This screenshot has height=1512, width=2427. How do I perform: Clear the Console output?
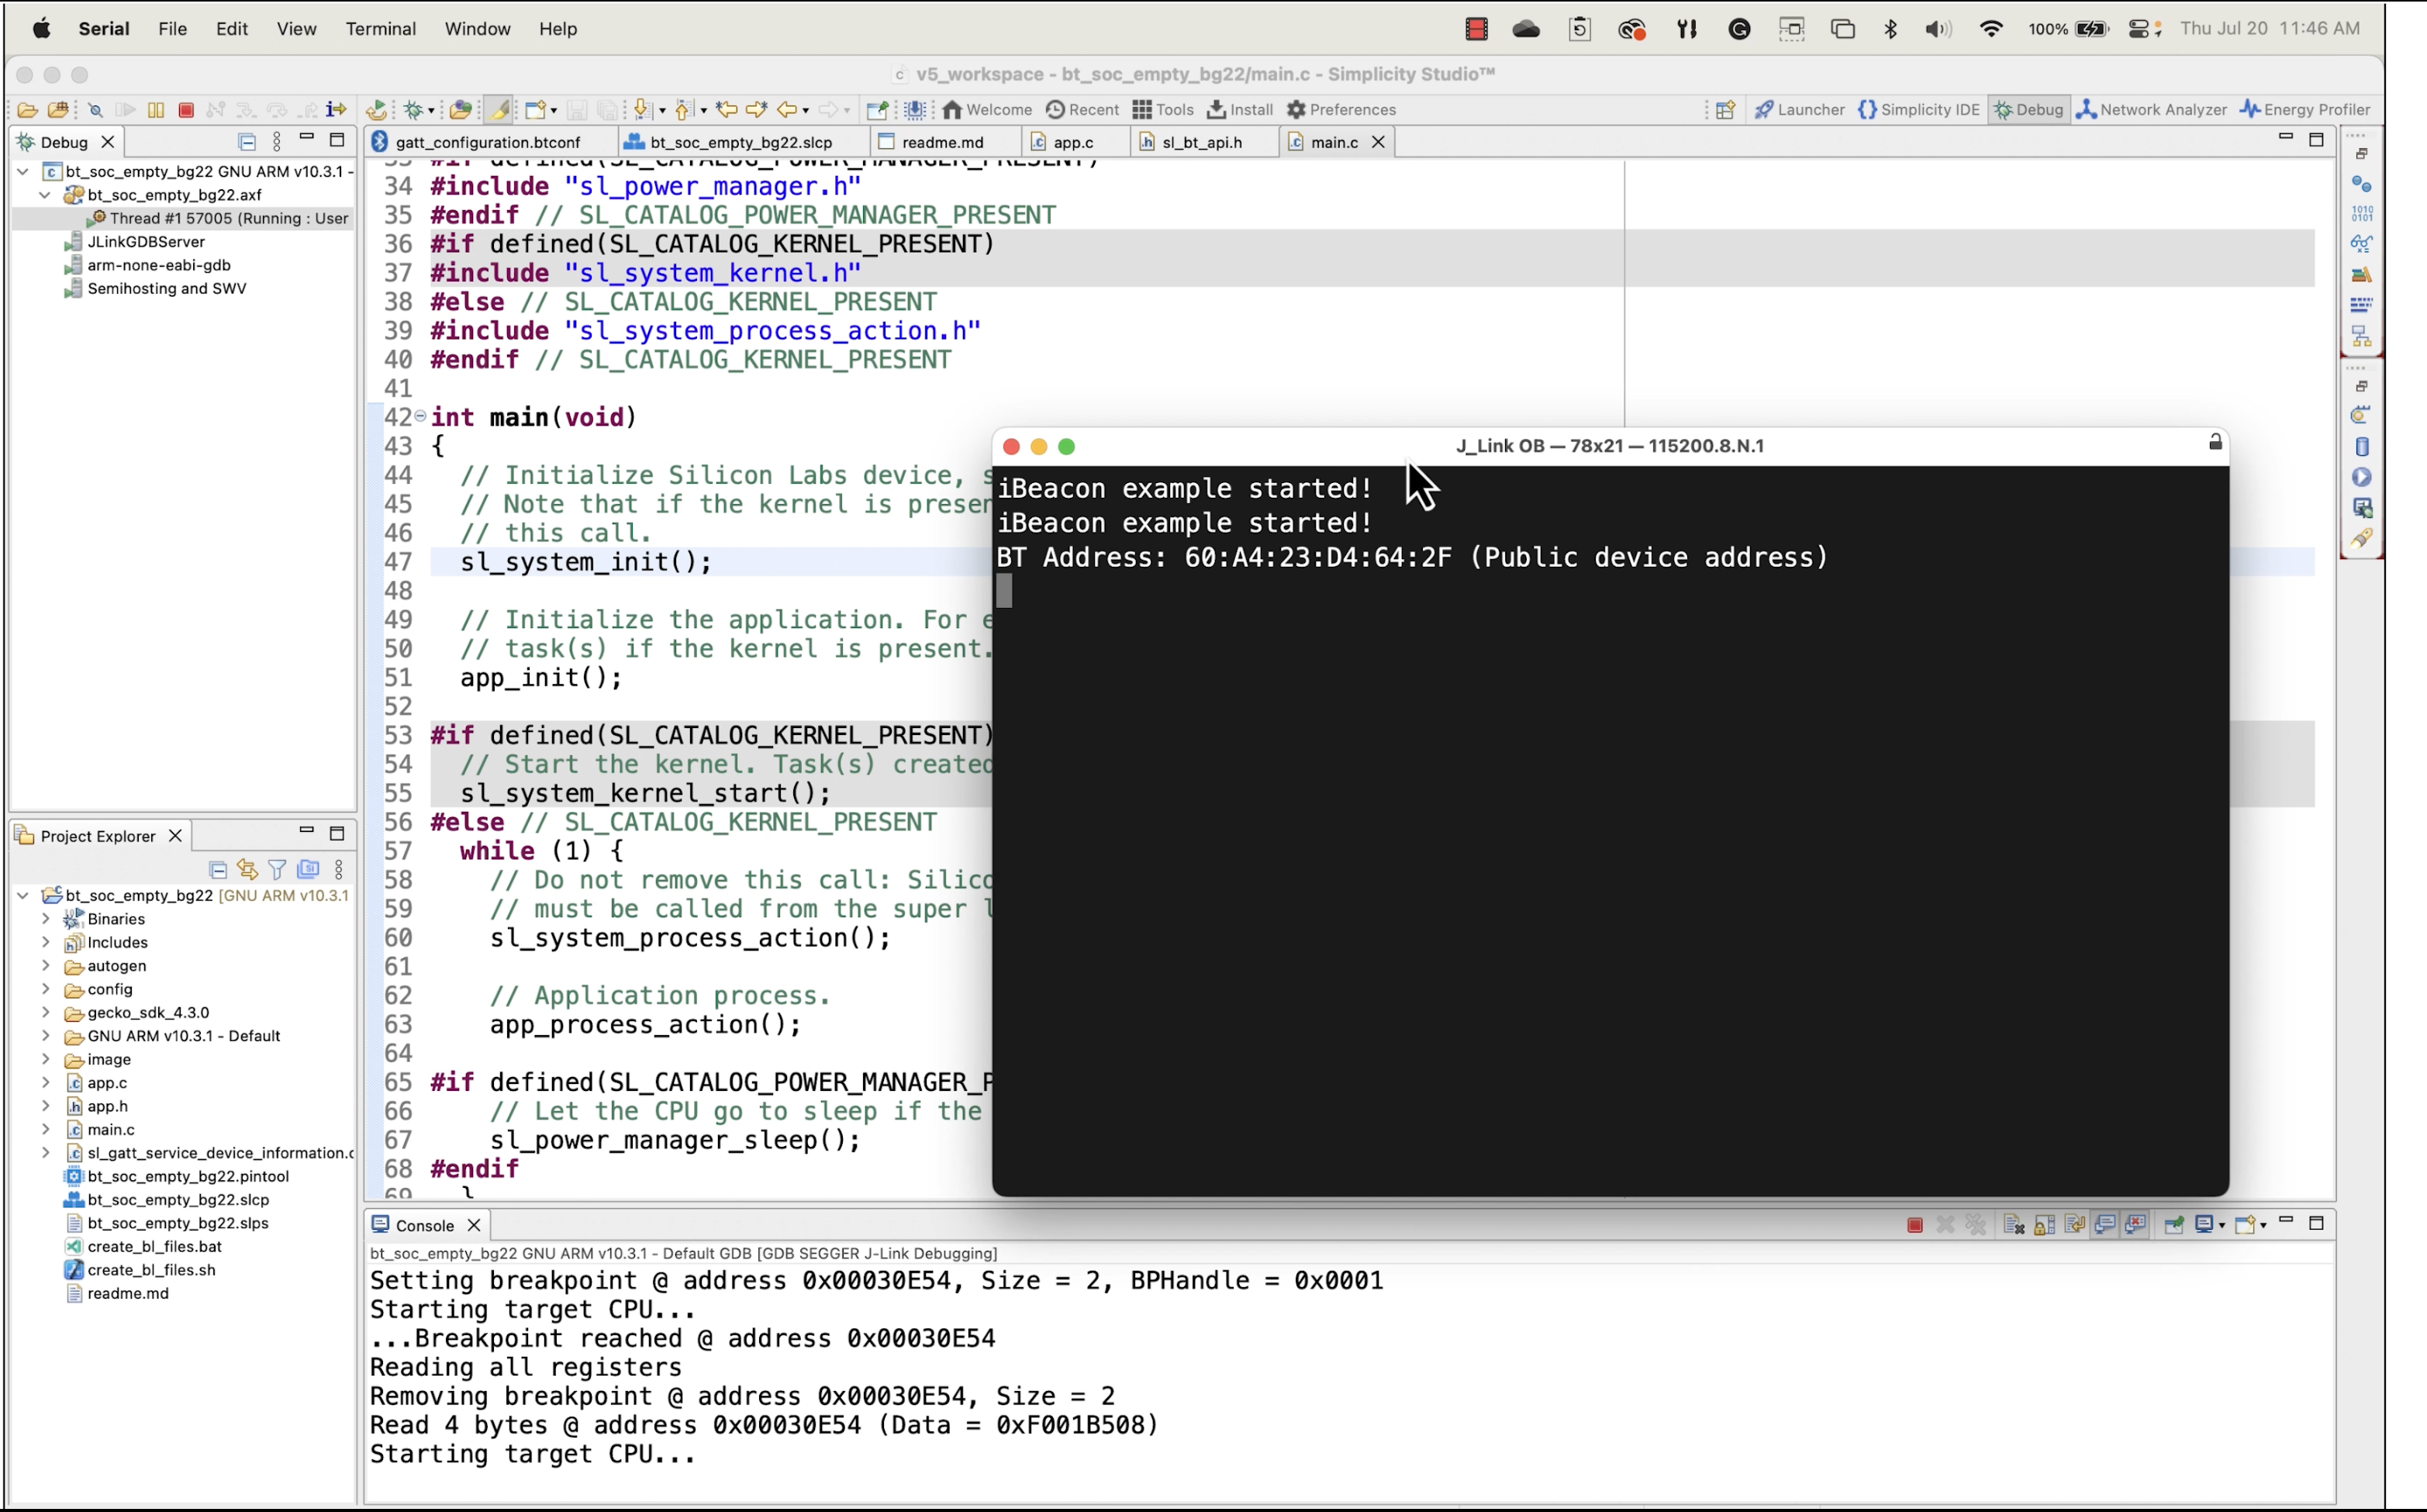click(x=2014, y=1225)
